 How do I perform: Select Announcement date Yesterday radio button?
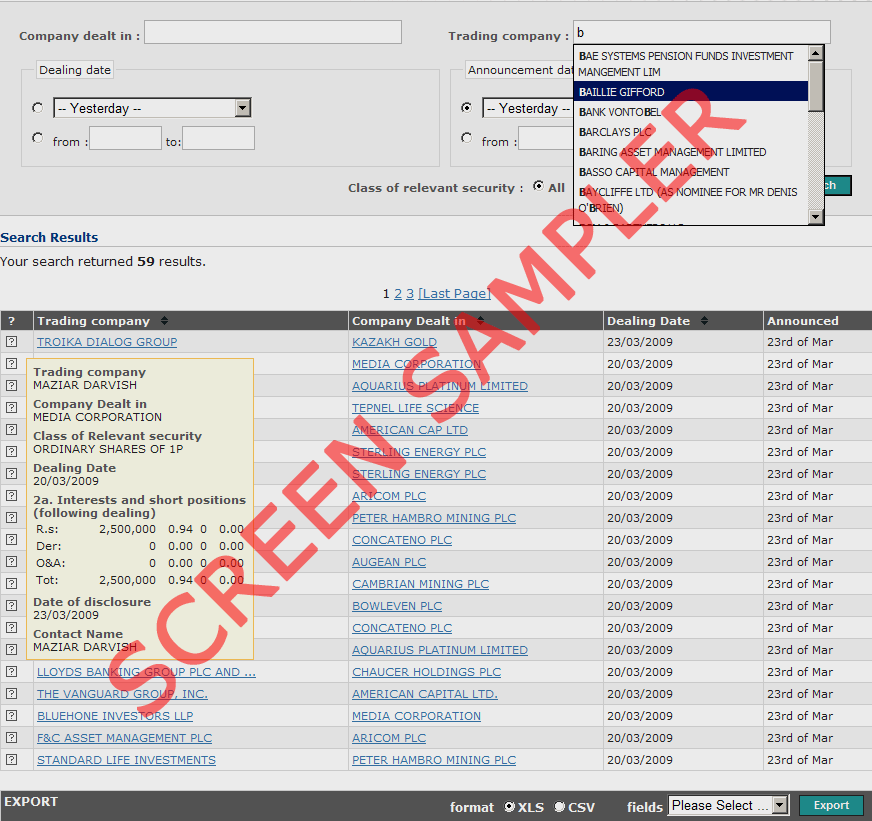tap(467, 107)
